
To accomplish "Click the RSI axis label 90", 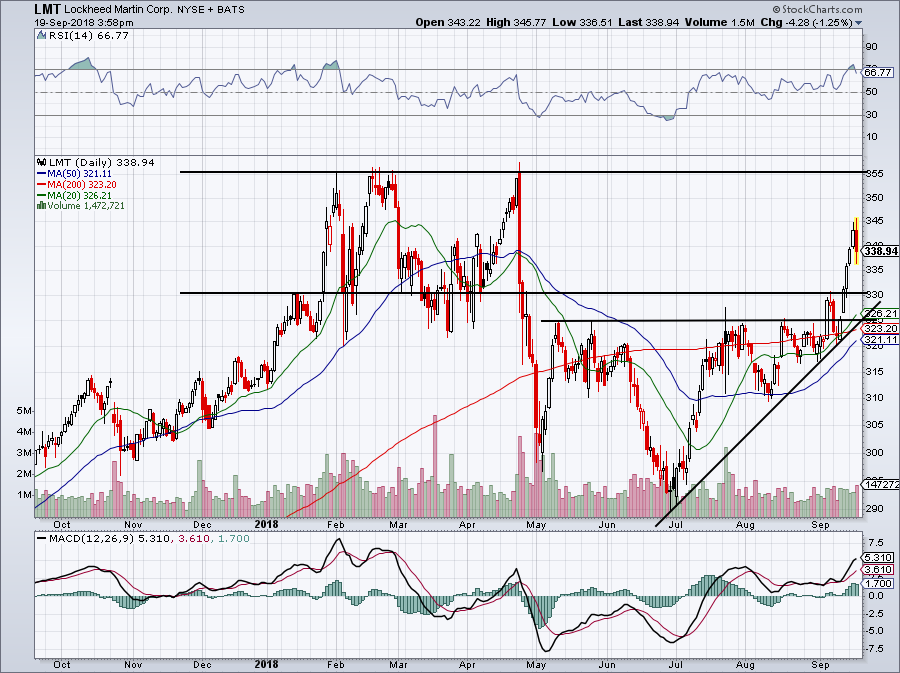I will [x=871, y=47].
